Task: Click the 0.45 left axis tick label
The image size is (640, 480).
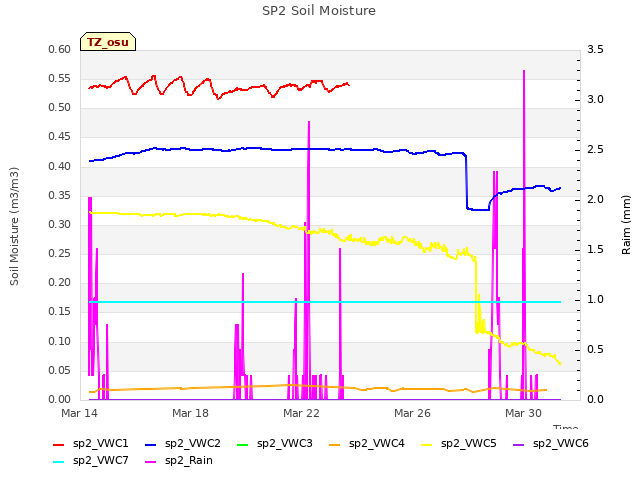Action: click(x=60, y=137)
